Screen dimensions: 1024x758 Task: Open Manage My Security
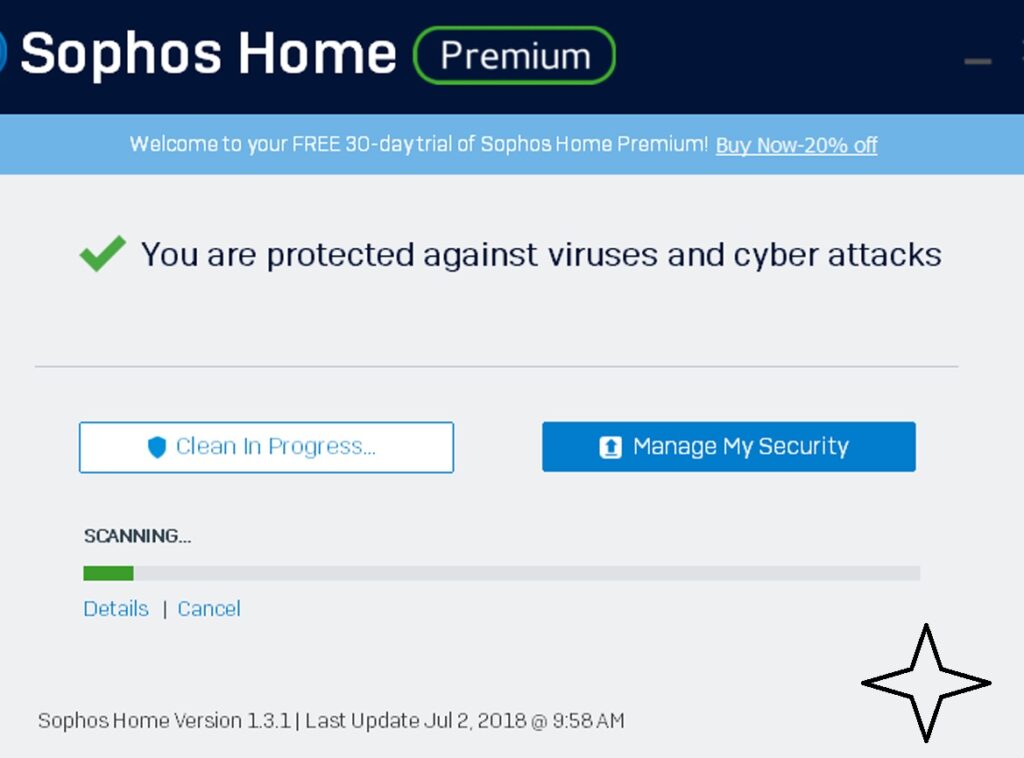pyautogui.click(x=728, y=446)
